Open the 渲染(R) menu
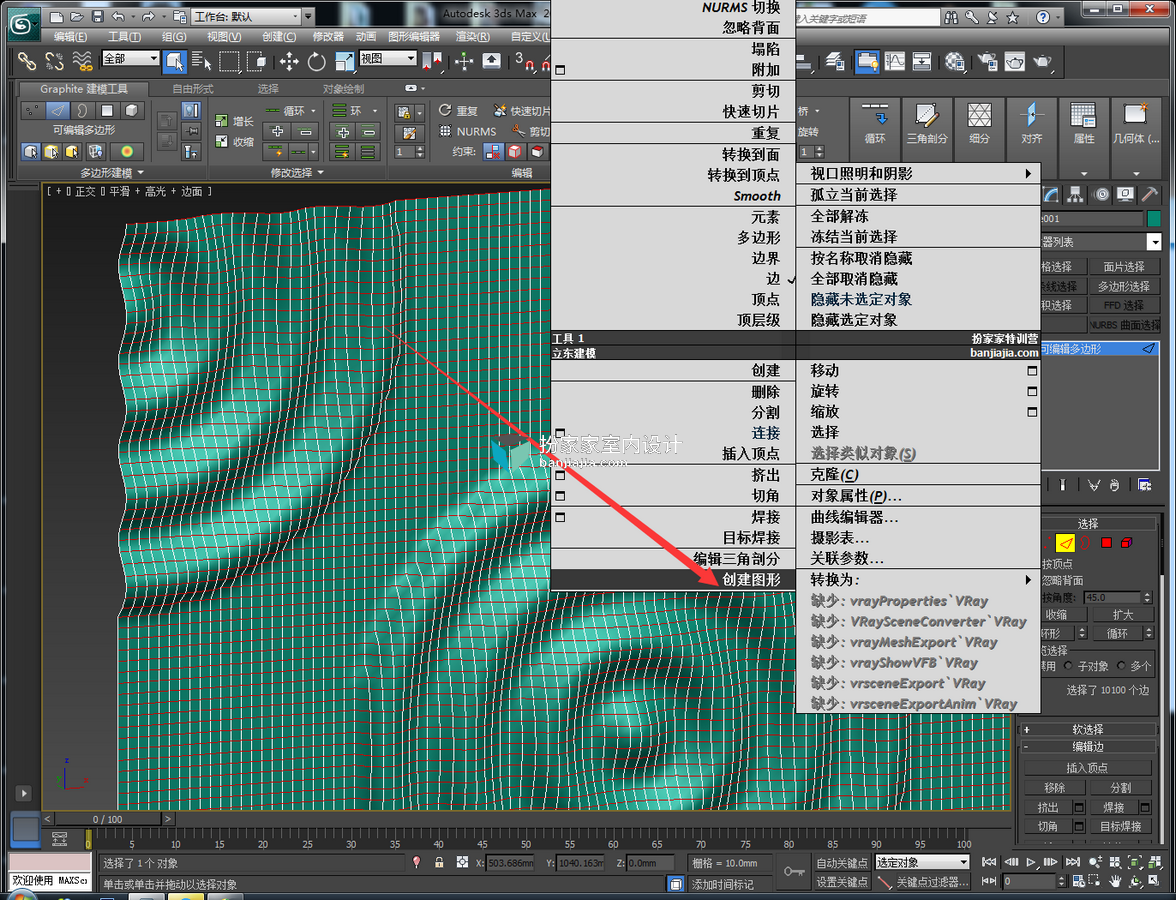Image resolution: width=1176 pixels, height=900 pixels. click(x=472, y=36)
